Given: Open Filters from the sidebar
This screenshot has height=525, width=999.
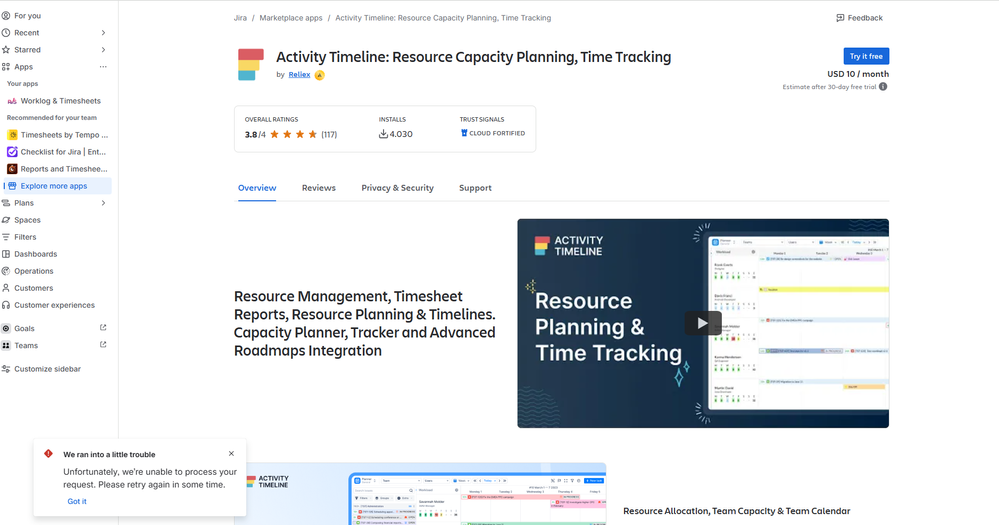Looking at the screenshot, I should [25, 237].
